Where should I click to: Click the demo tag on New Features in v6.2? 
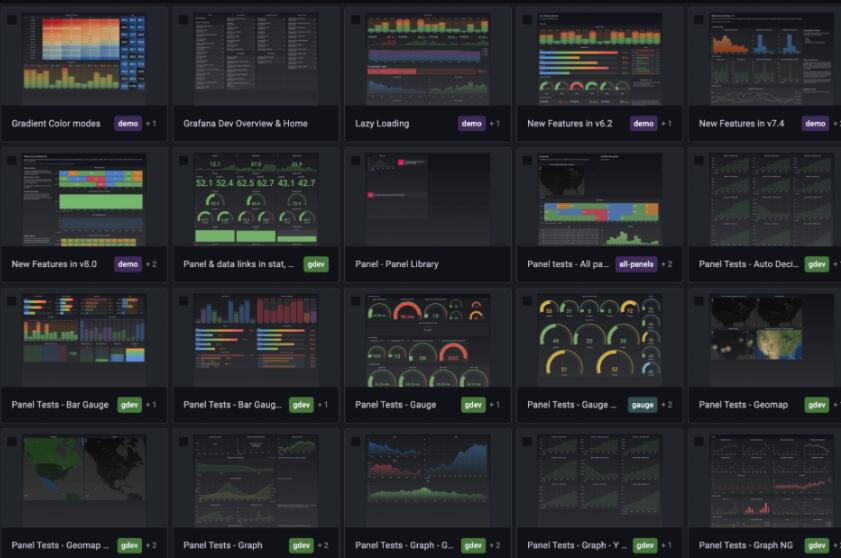pyautogui.click(x=643, y=123)
